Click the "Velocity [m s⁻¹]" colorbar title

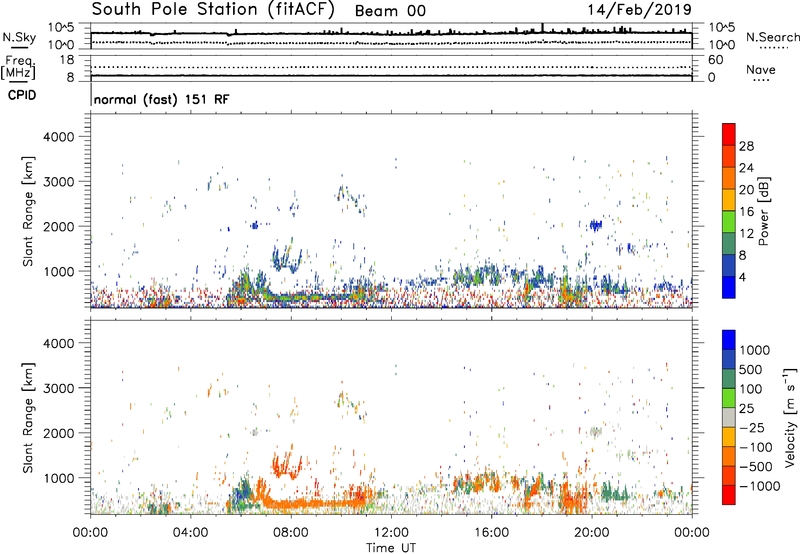(790, 417)
